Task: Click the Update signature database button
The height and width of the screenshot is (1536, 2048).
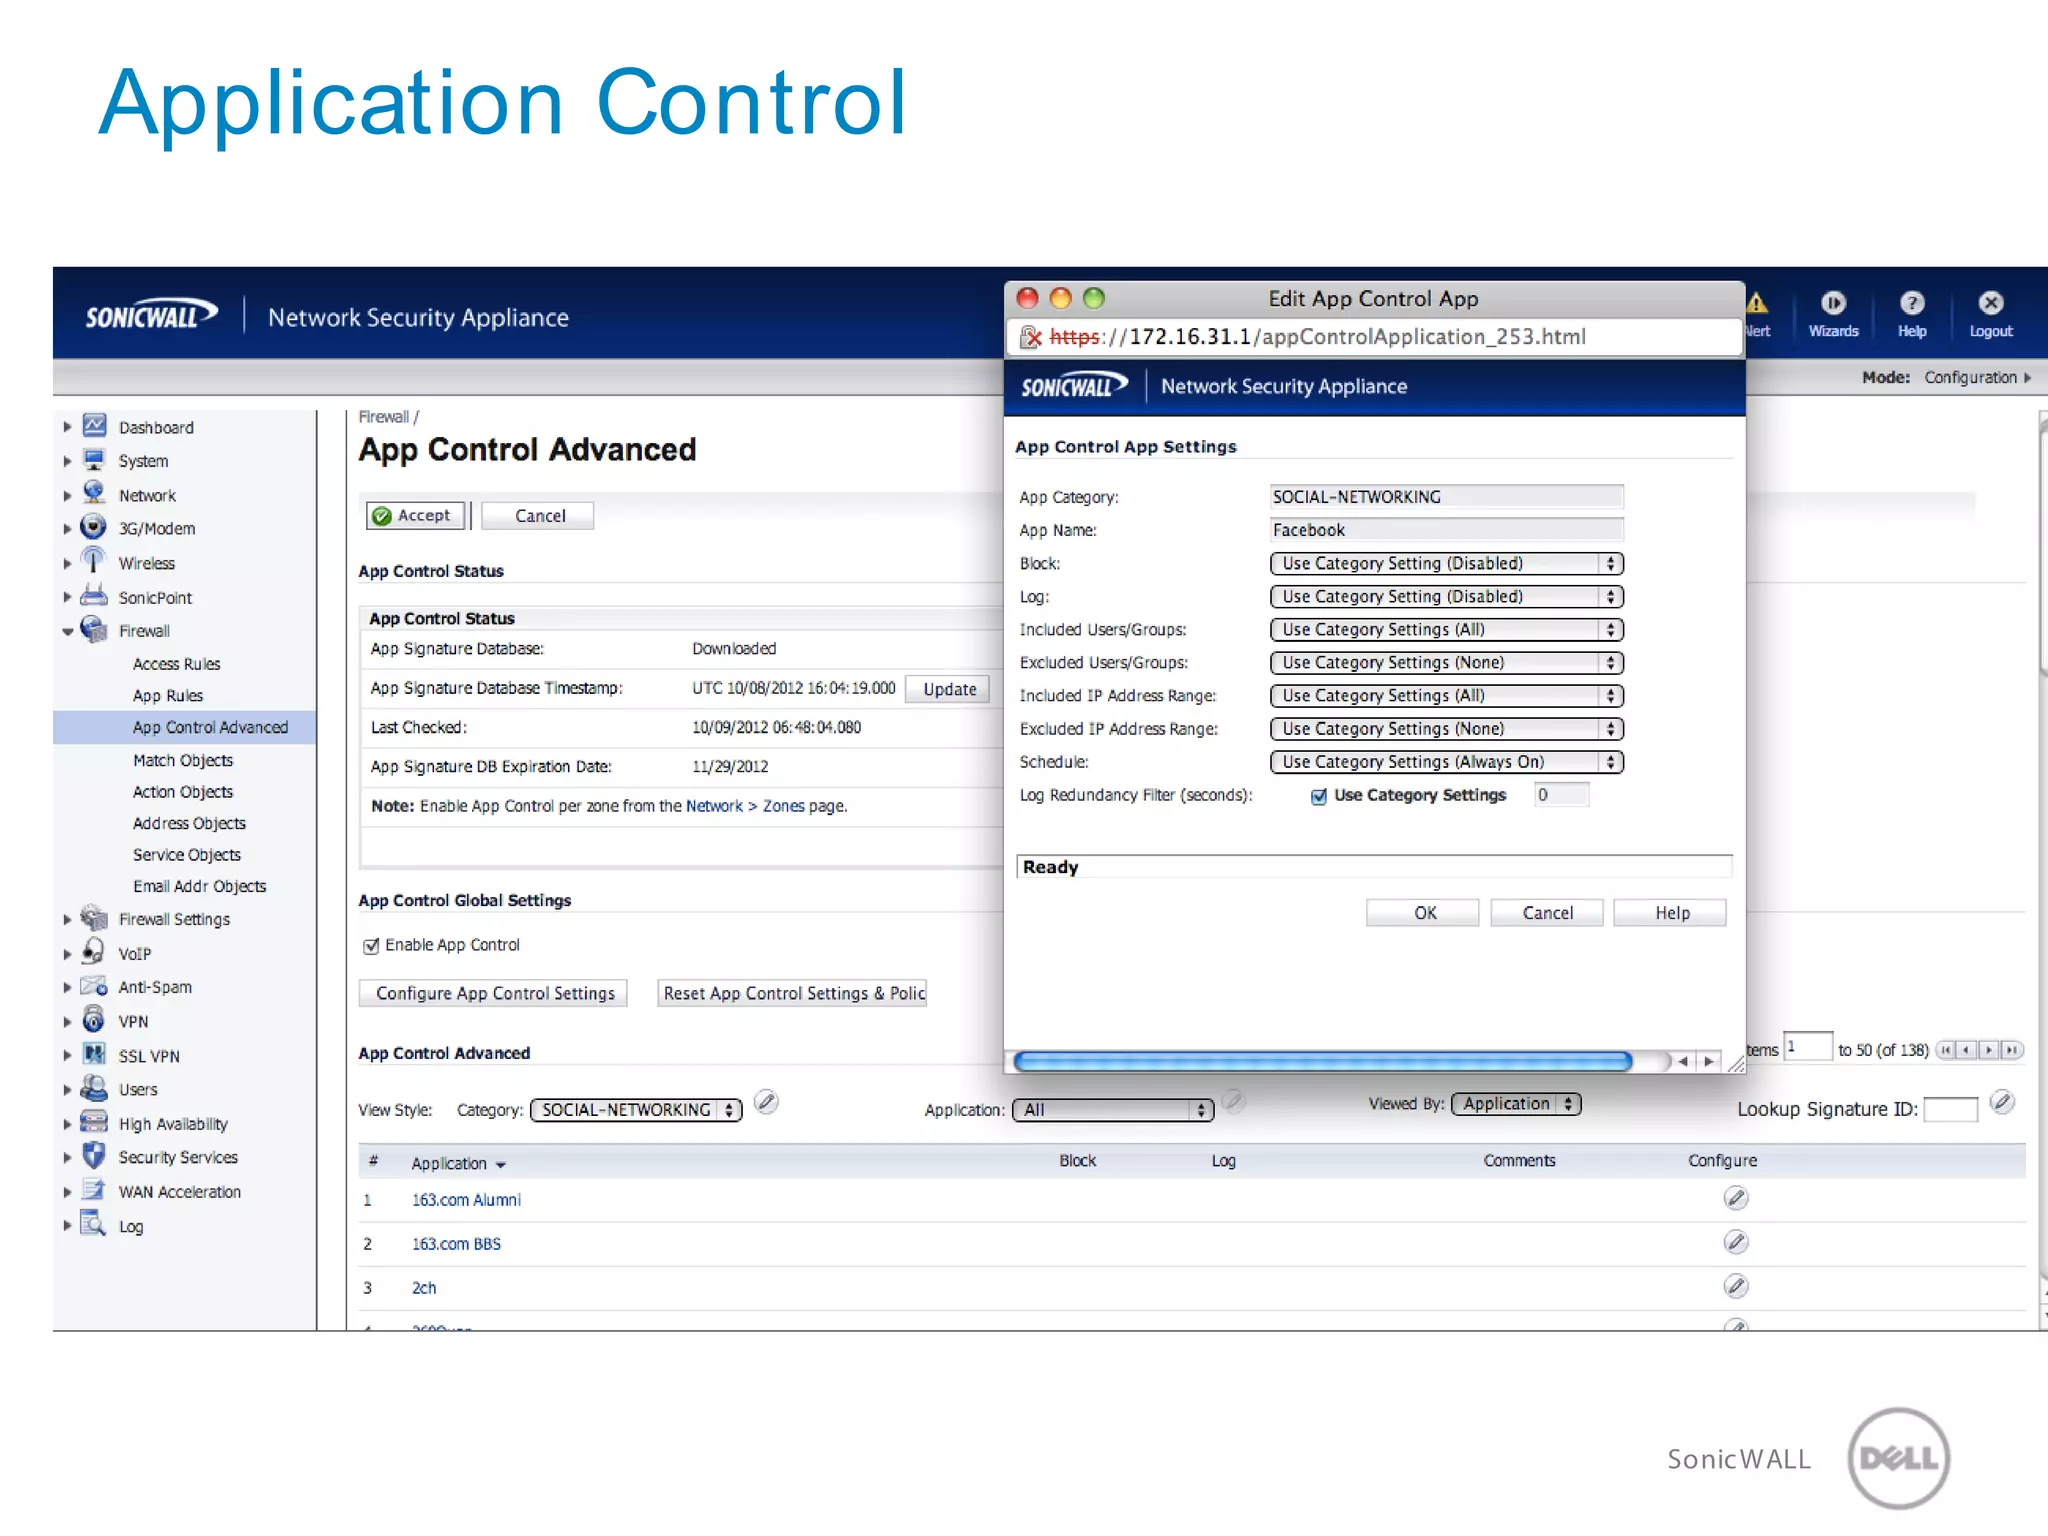Action: tap(948, 689)
